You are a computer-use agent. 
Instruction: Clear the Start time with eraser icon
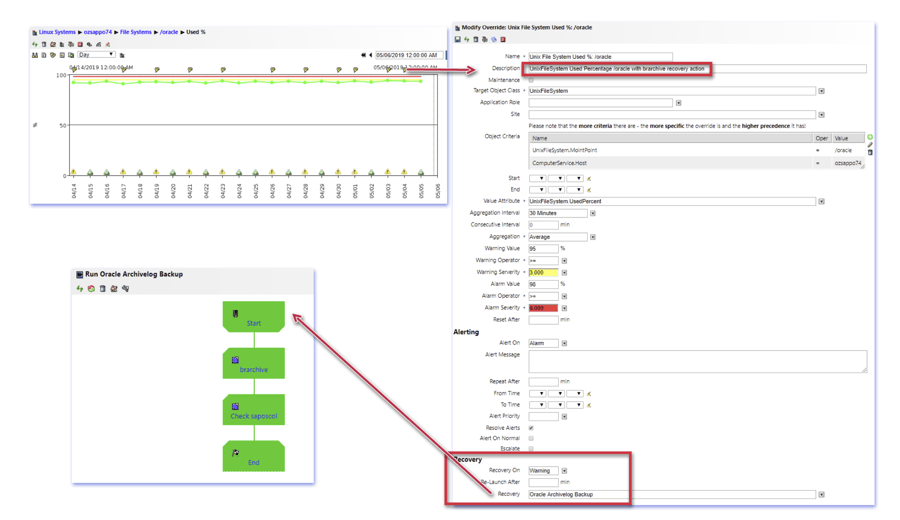click(589, 178)
